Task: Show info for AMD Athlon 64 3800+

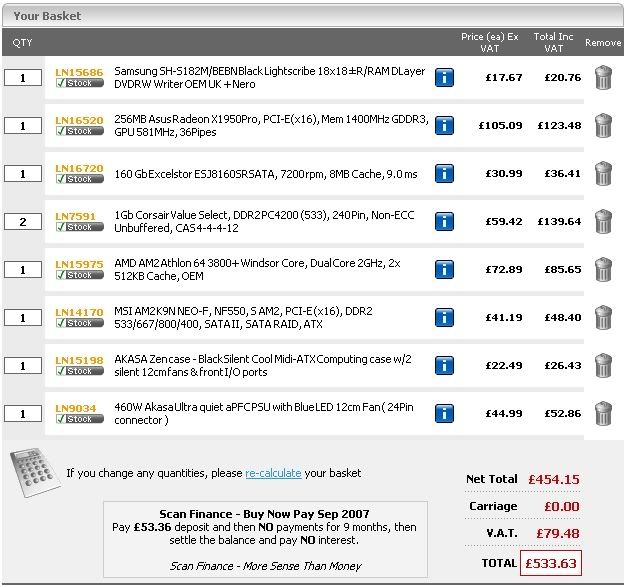Action: pos(445,269)
